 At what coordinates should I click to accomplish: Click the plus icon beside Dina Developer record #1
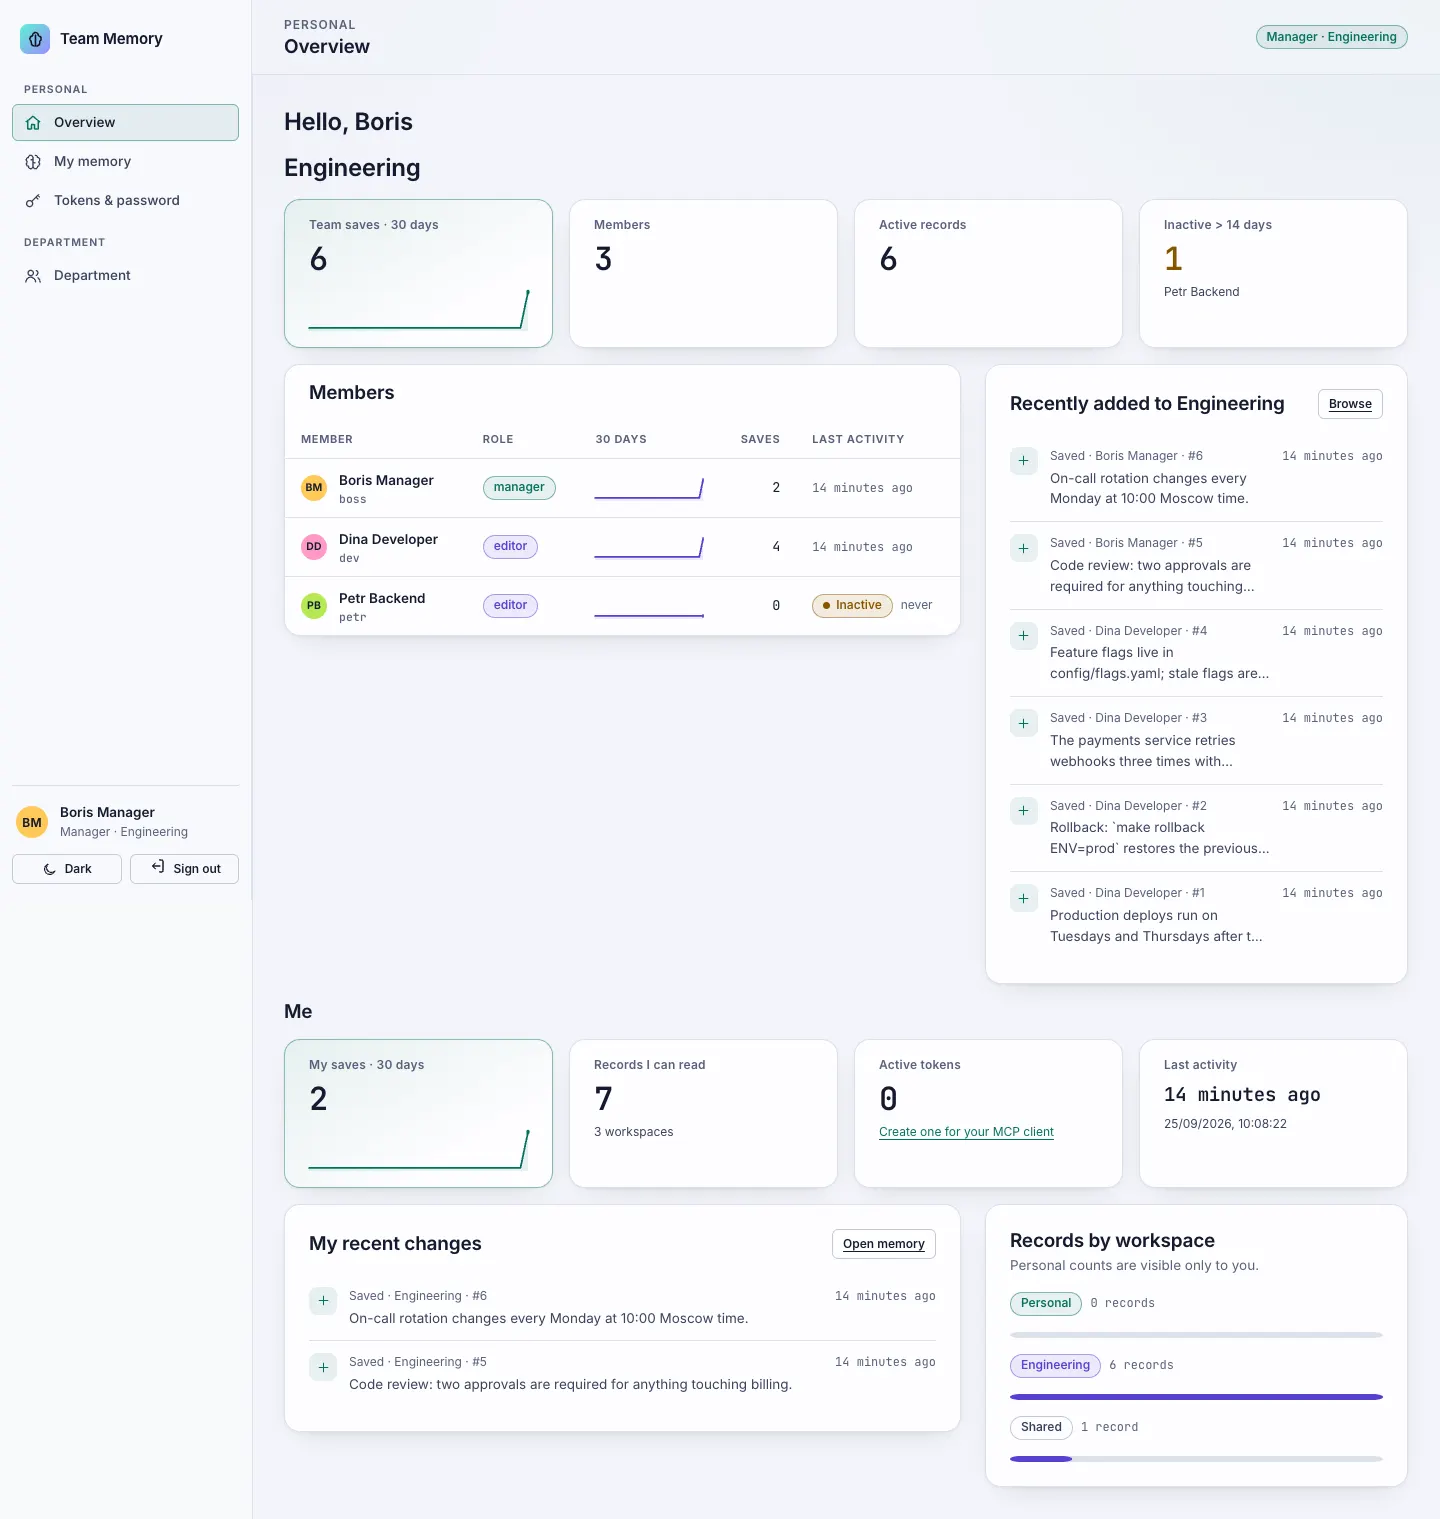[x=1023, y=898]
